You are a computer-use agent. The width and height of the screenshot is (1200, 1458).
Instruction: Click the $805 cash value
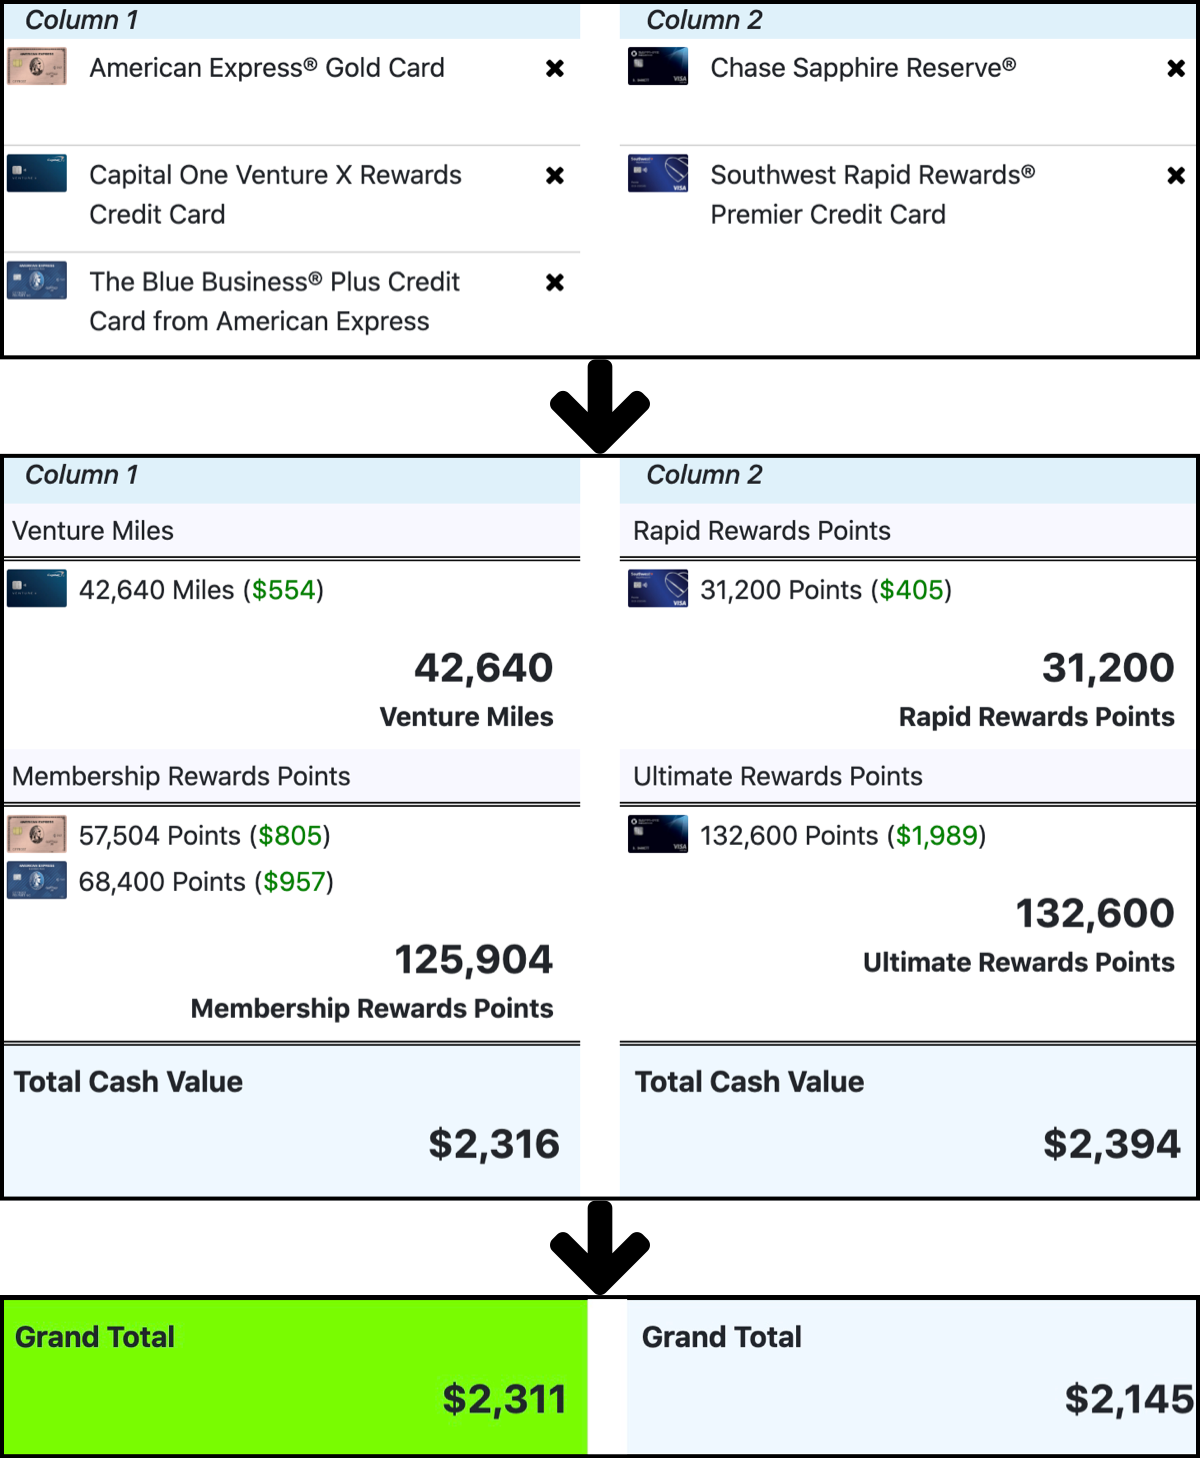pos(290,836)
